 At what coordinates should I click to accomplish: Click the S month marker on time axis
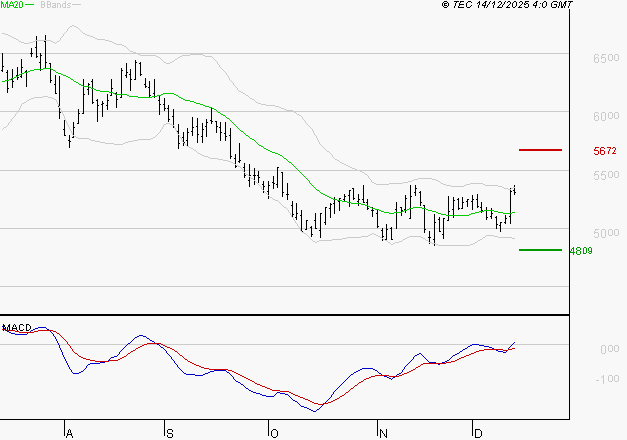(x=170, y=433)
